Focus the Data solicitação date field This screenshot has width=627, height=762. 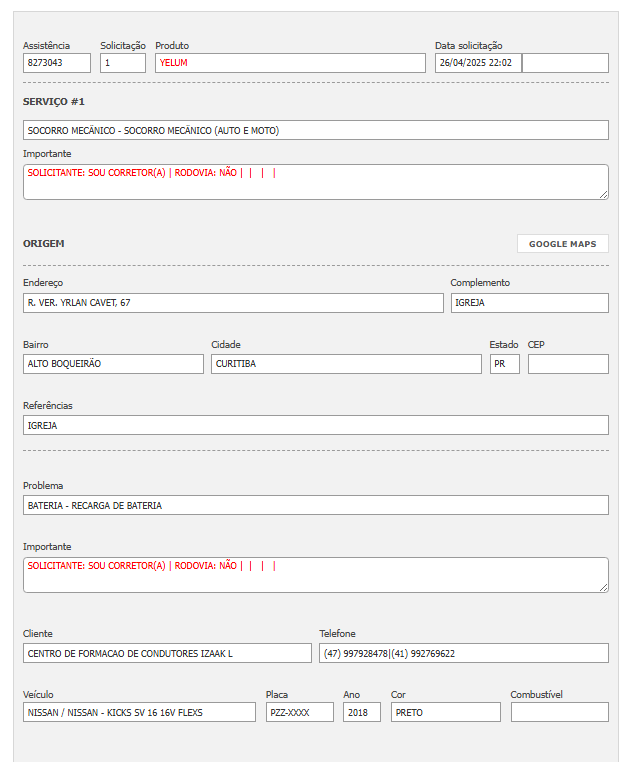(478, 63)
